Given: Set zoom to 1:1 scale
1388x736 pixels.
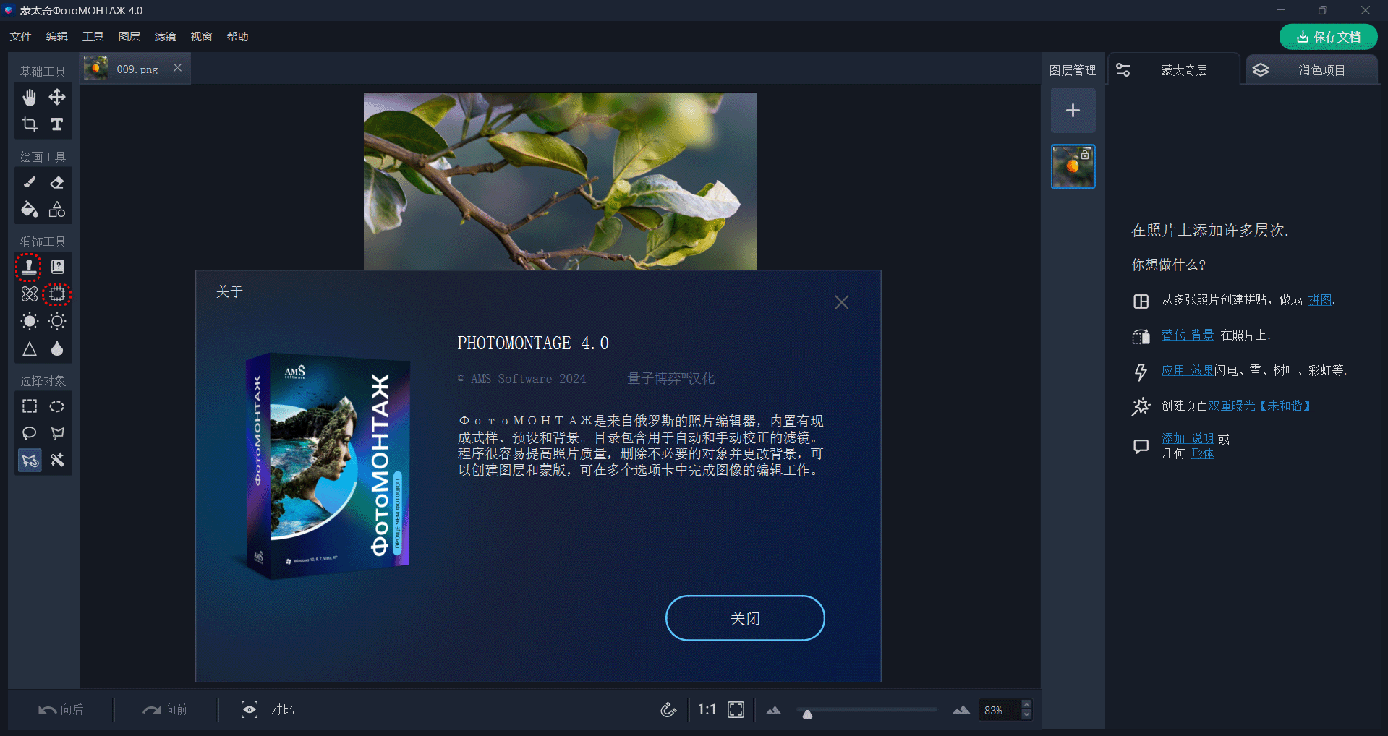Looking at the screenshot, I should click(707, 710).
